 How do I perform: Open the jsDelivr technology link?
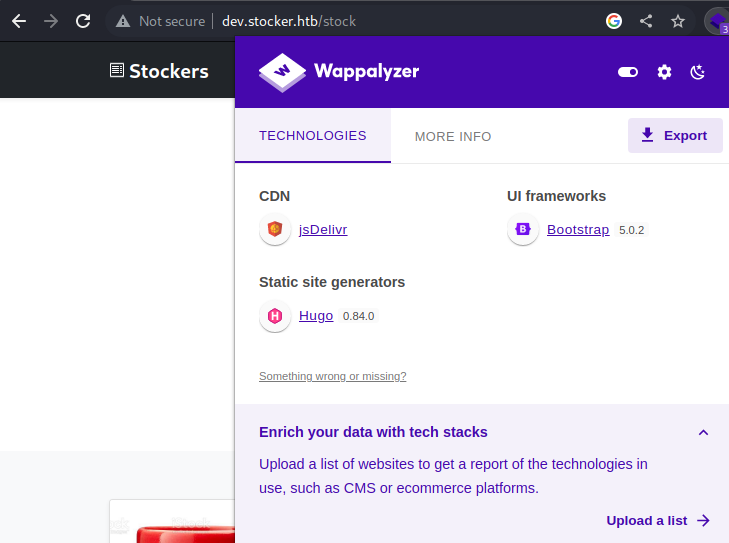pyautogui.click(x=323, y=230)
